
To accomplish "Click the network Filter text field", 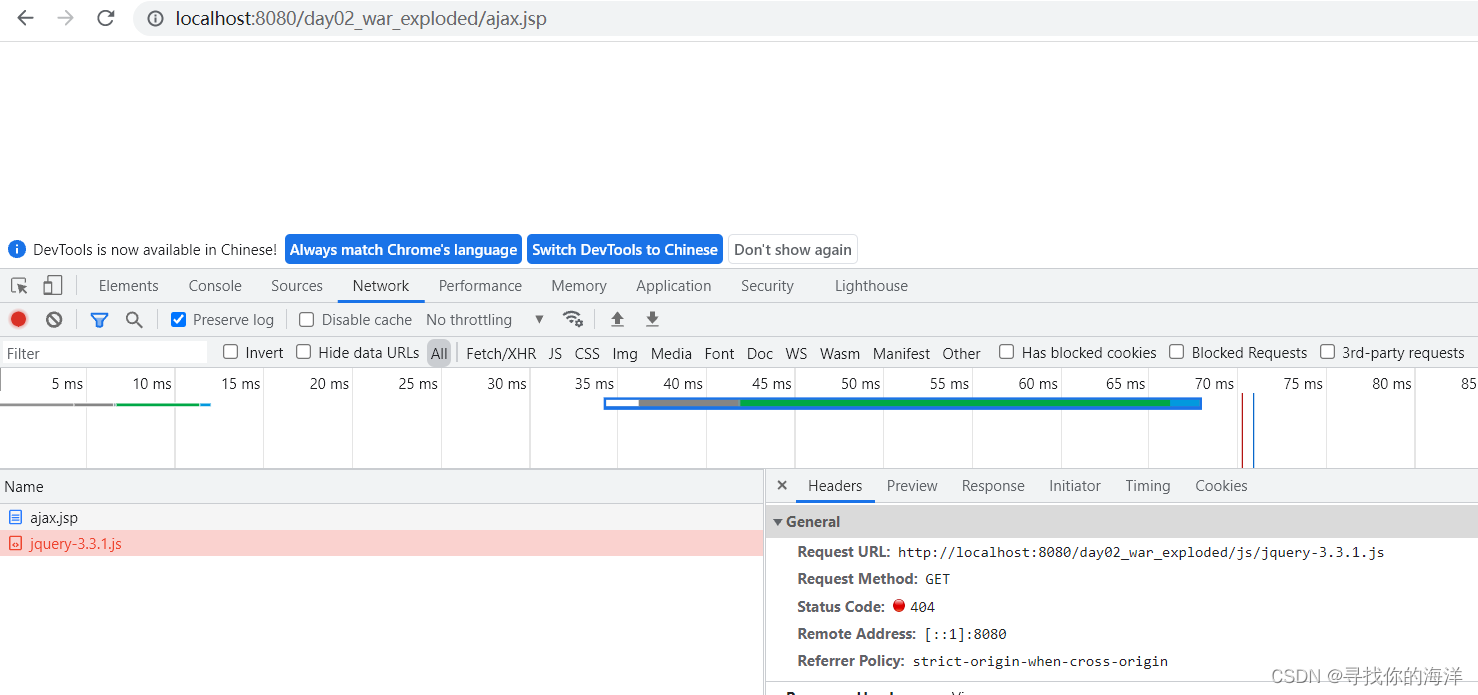I will point(104,353).
